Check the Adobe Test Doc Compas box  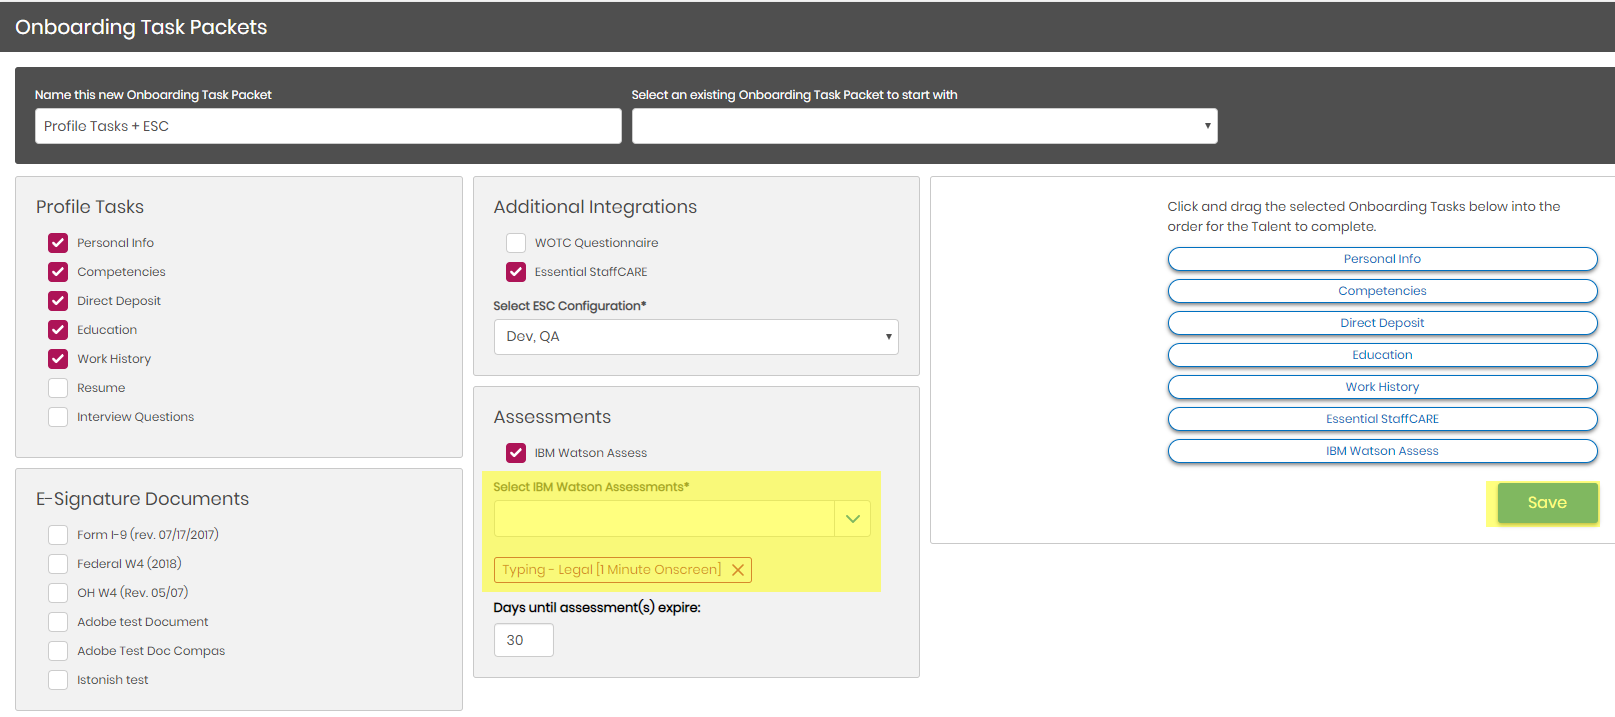pos(58,651)
